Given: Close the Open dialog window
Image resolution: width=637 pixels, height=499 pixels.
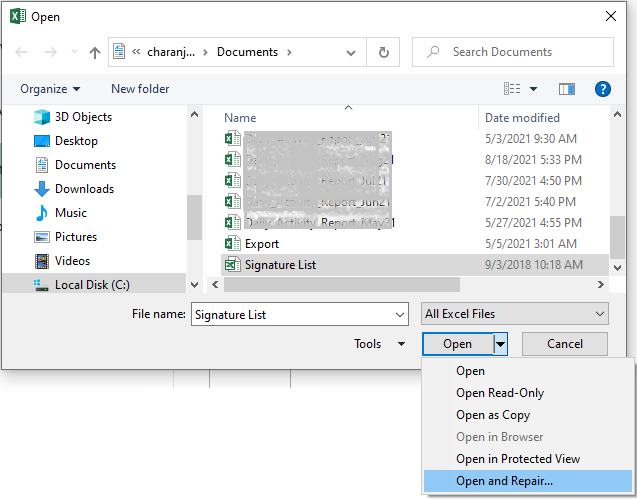Looking at the screenshot, I should pyautogui.click(x=611, y=16).
